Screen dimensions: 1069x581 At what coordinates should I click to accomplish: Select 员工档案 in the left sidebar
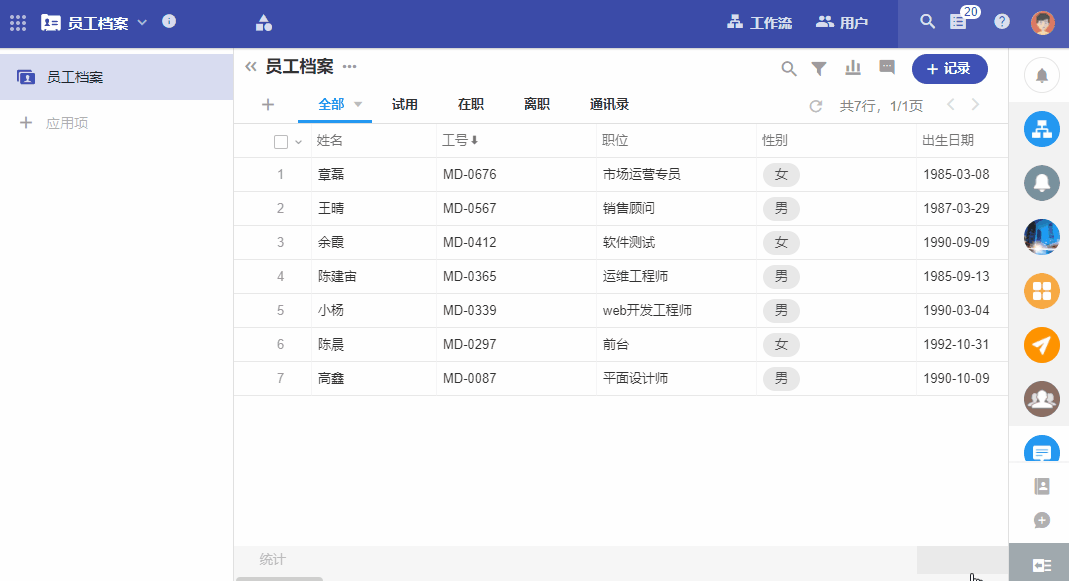(x=74, y=77)
